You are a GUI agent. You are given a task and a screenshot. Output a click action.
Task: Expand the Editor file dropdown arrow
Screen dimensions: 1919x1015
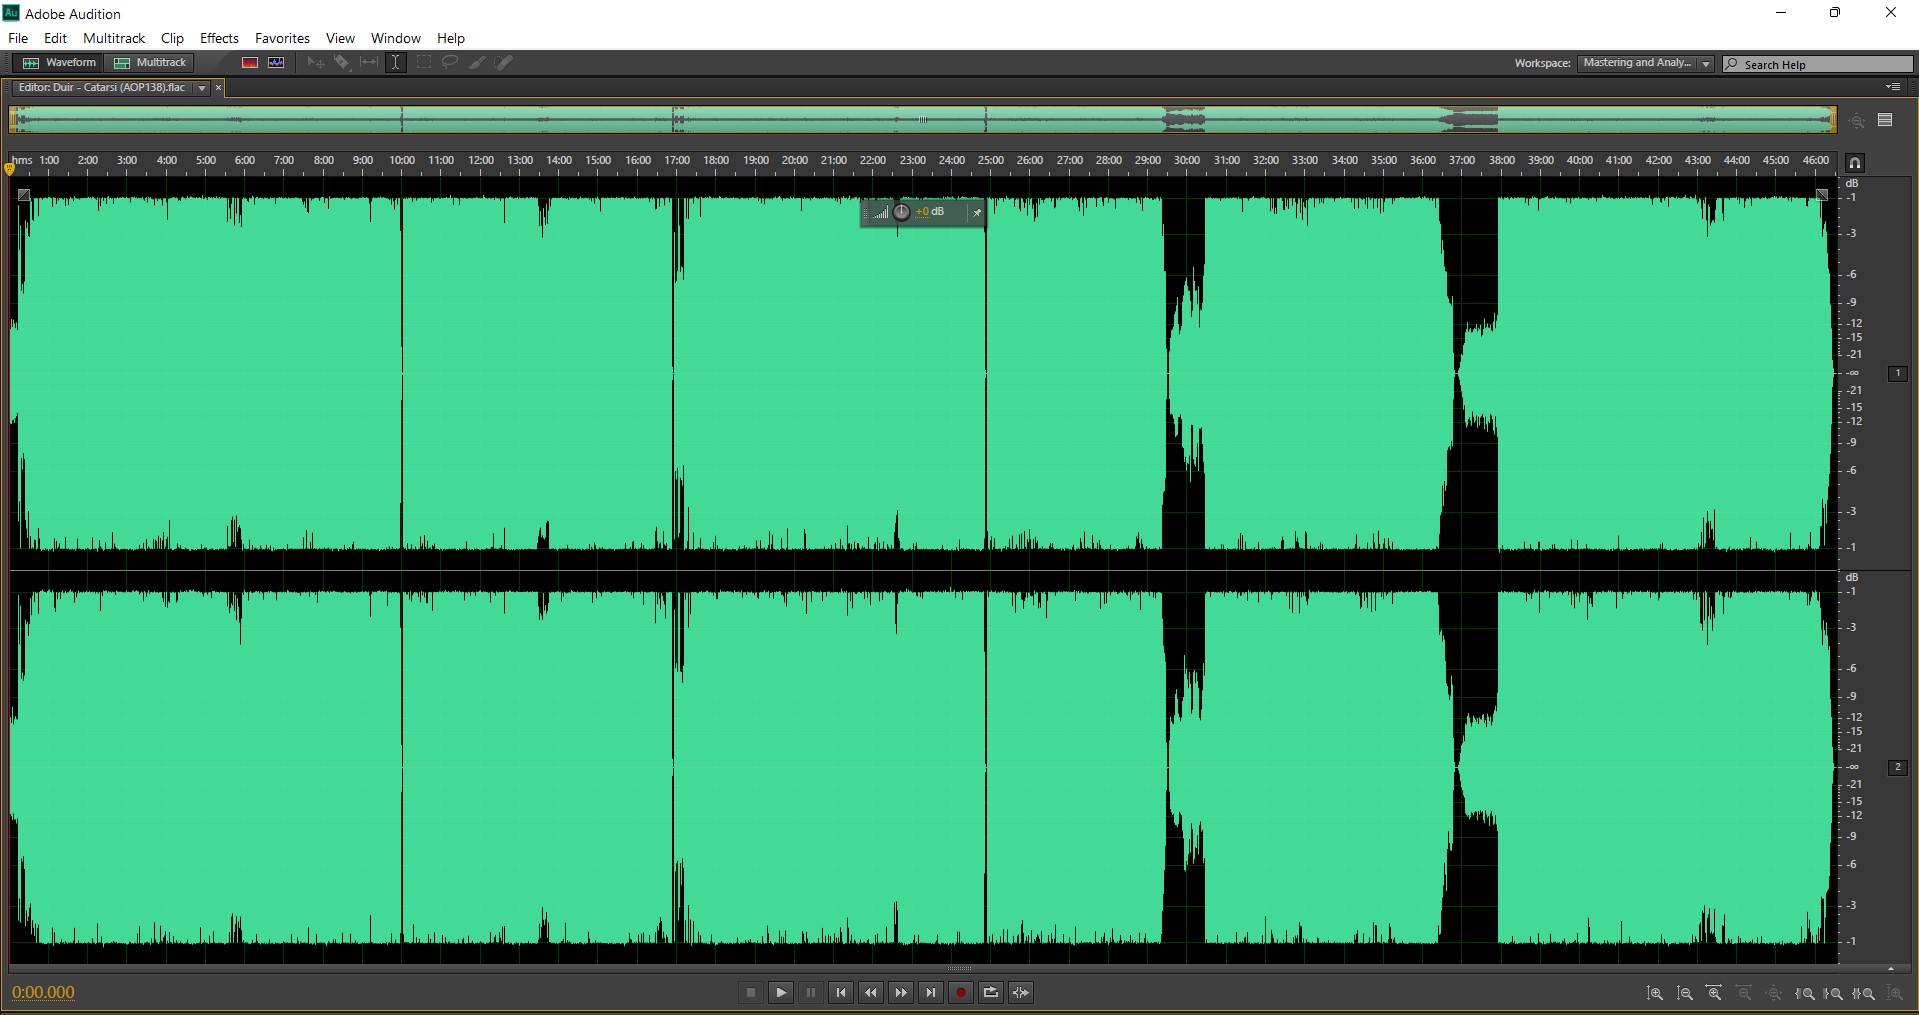[x=202, y=88]
